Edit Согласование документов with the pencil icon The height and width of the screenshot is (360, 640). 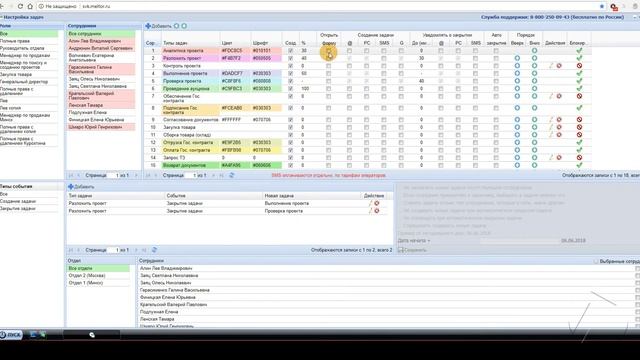pyautogui.click(x=551, y=120)
